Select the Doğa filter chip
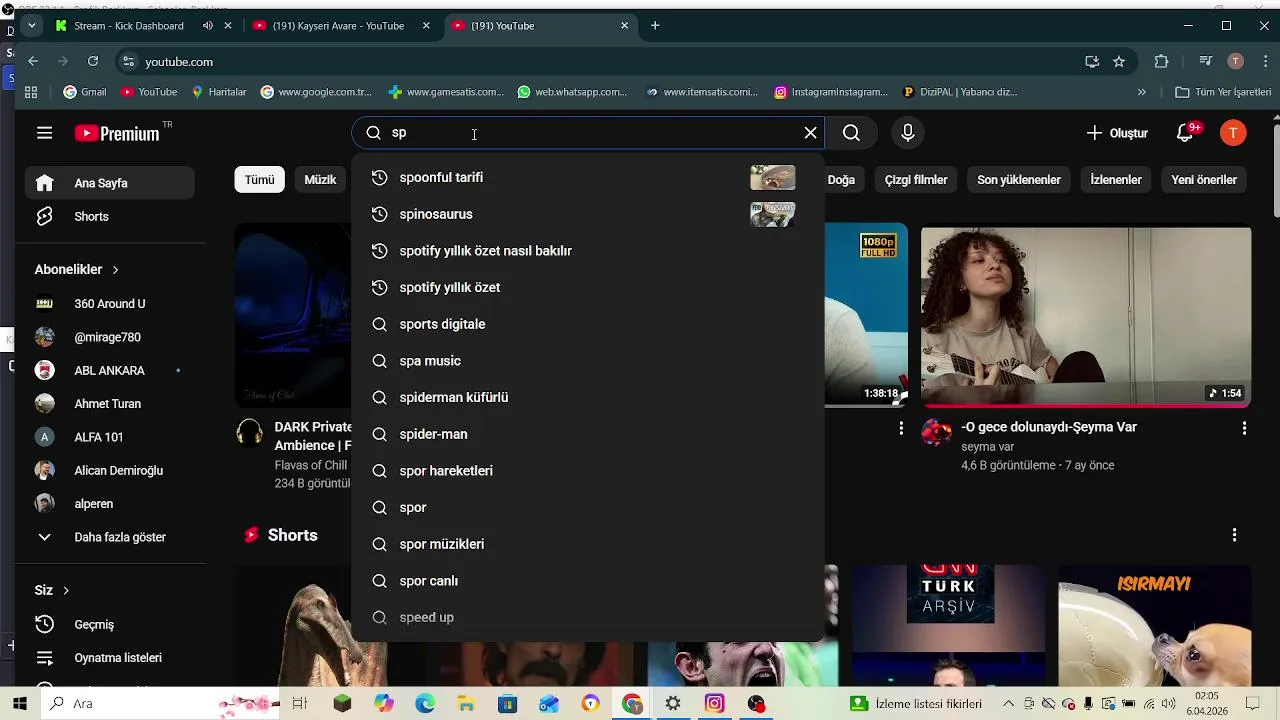 (x=841, y=180)
